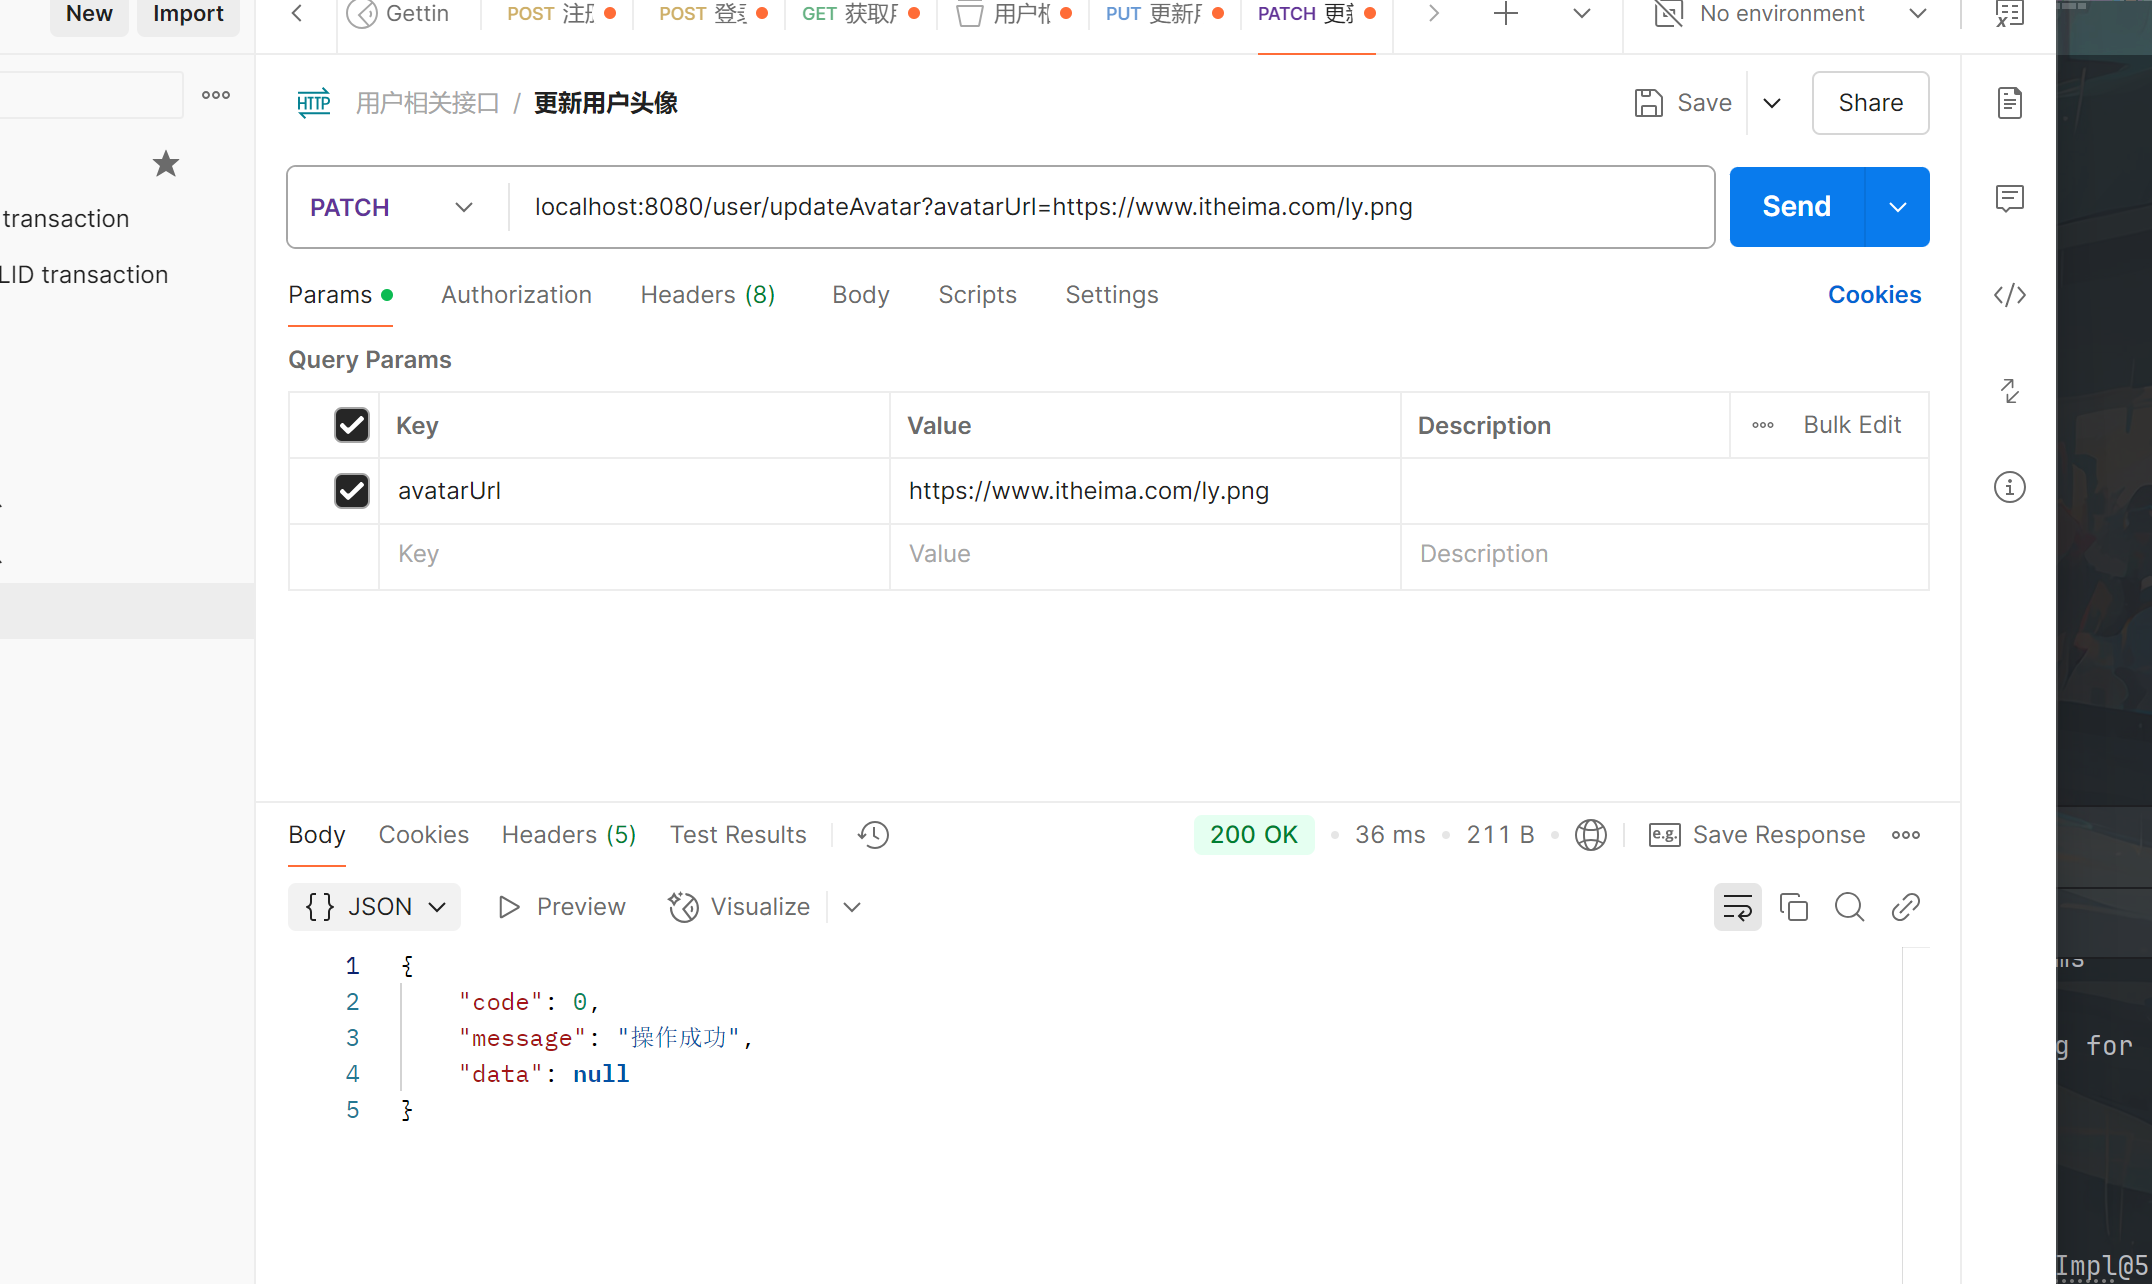
Task: Click the Save disk icon
Action: pyautogui.click(x=1648, y=103)
